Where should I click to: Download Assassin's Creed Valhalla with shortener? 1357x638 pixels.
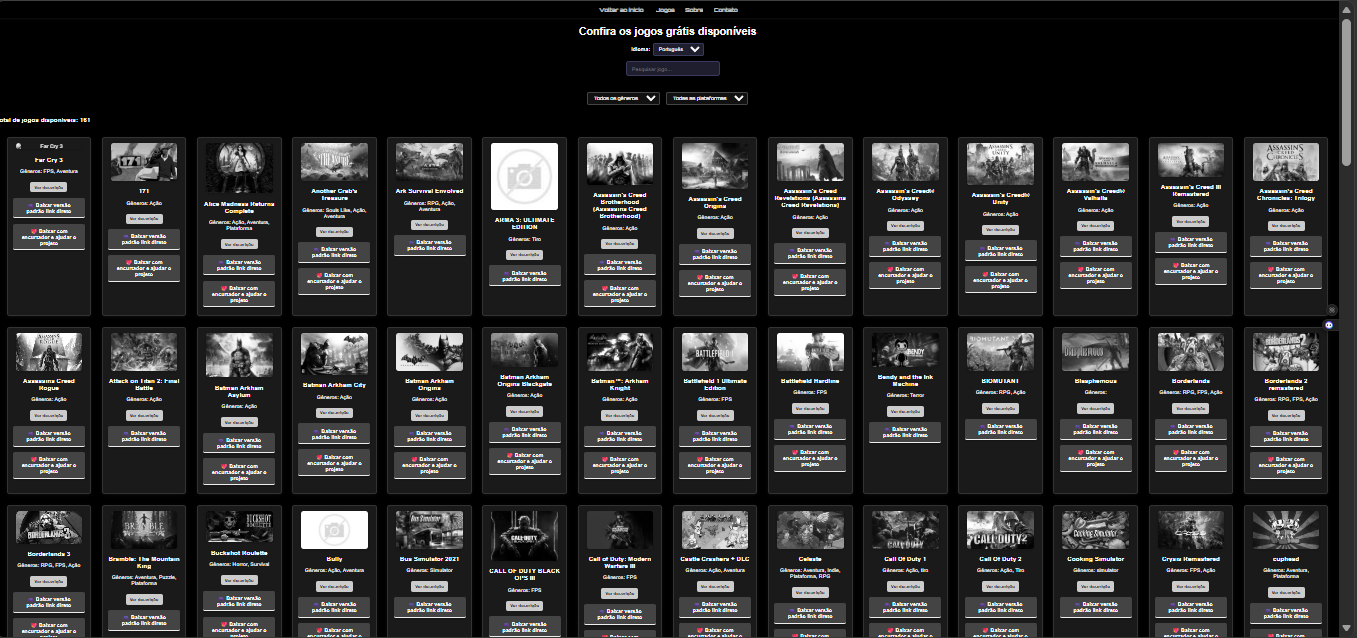pos(1096,275)
